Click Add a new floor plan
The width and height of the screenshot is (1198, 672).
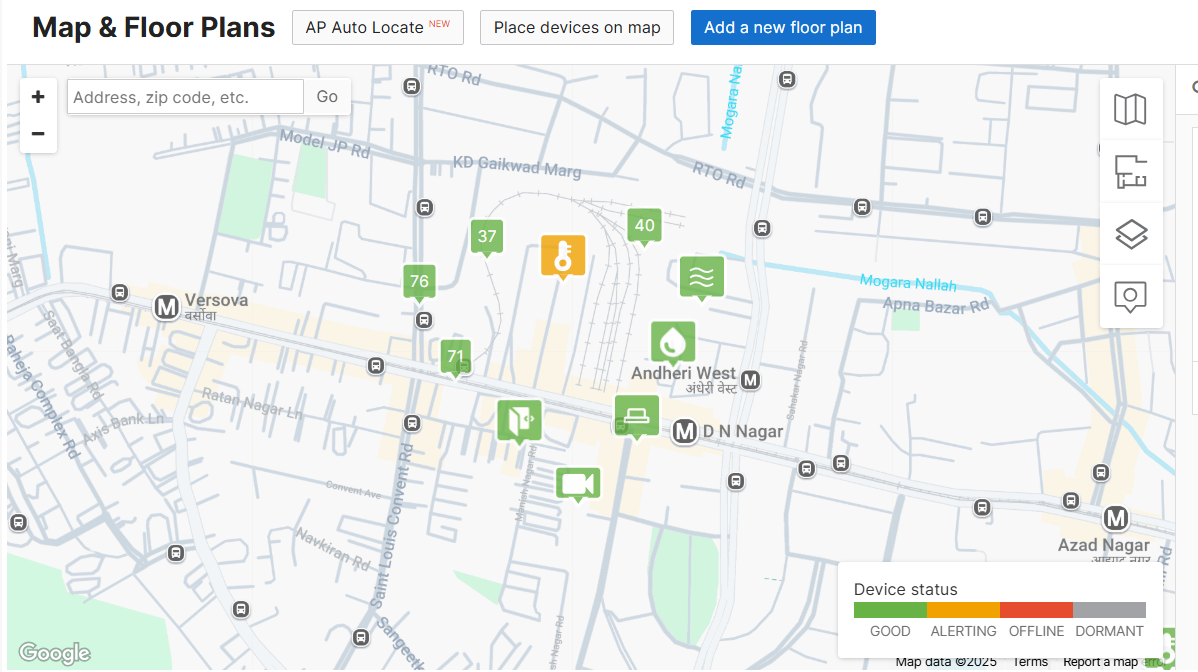point(782,28)
